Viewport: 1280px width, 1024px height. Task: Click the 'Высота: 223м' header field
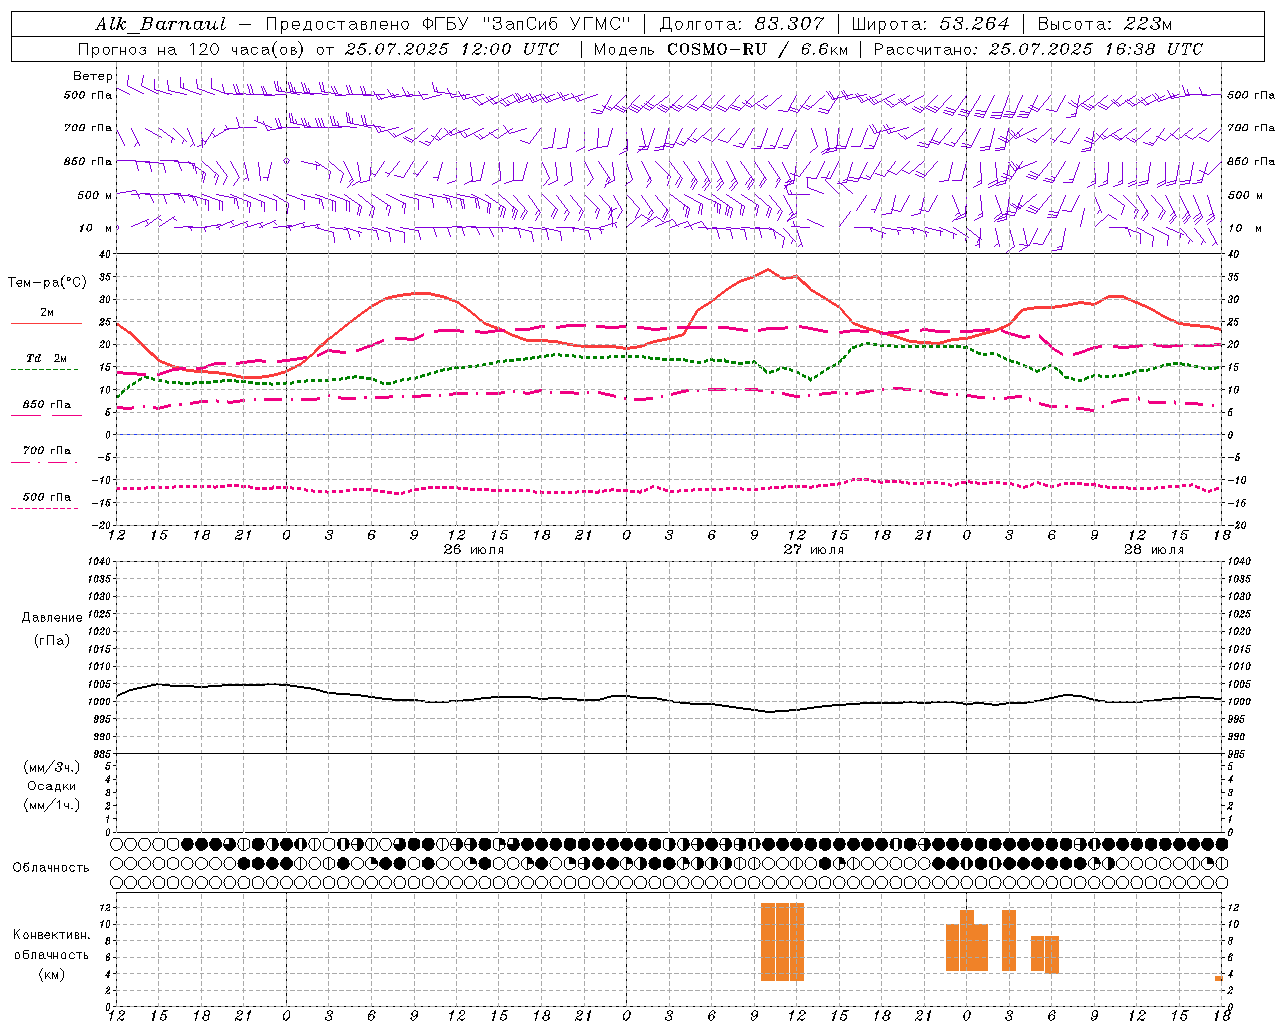coord(1105,24)
